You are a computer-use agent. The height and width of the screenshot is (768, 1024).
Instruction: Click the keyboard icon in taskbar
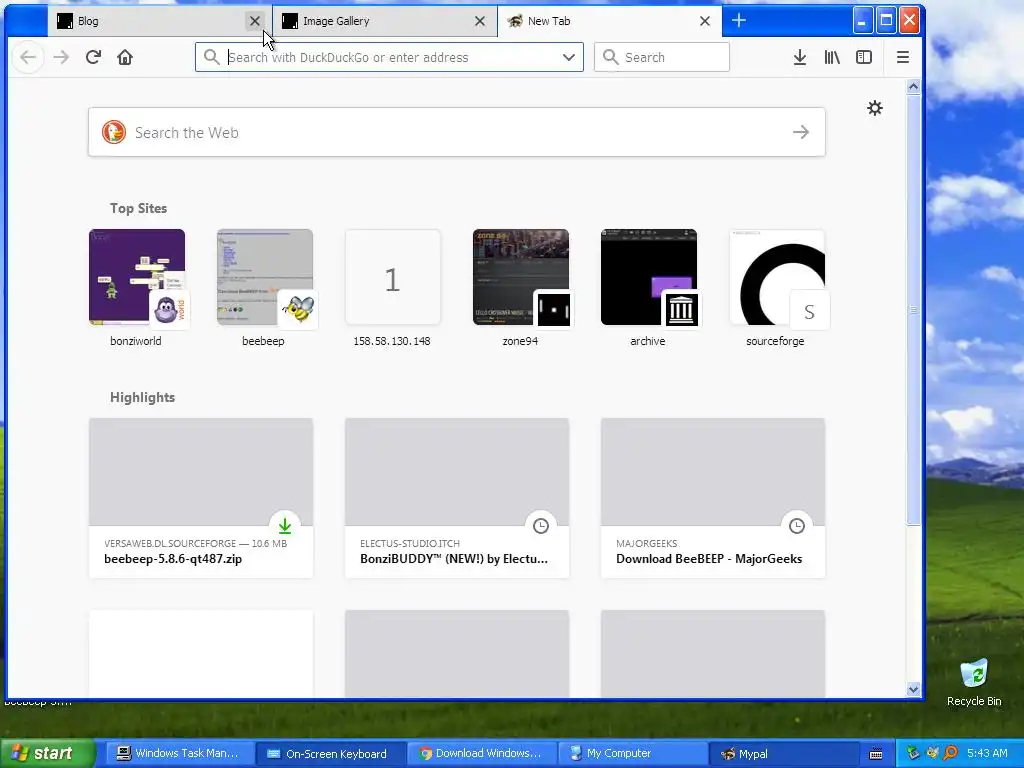click(876, 754)
